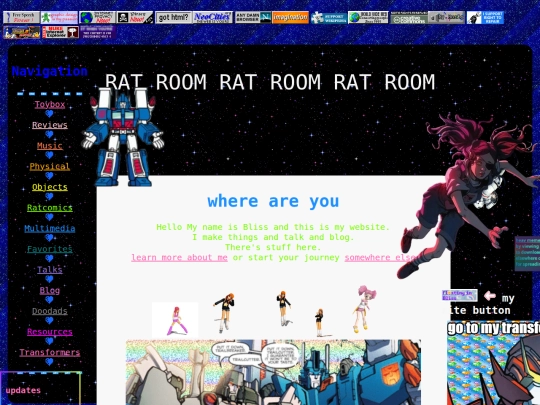This screenshot has width=540, height=405.
Task: Go to the Favorites page
Action: [50, 249]
